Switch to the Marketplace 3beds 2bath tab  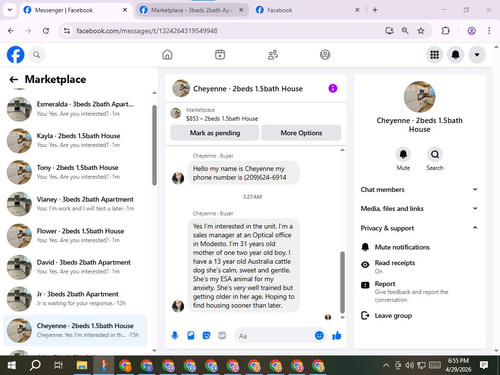191,10
